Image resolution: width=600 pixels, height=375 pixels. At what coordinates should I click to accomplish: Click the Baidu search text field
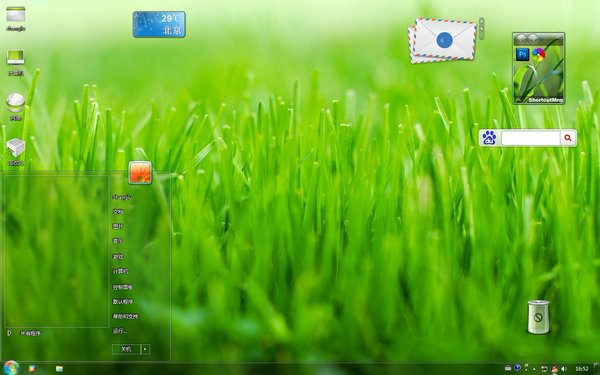[x=530, y=138]
